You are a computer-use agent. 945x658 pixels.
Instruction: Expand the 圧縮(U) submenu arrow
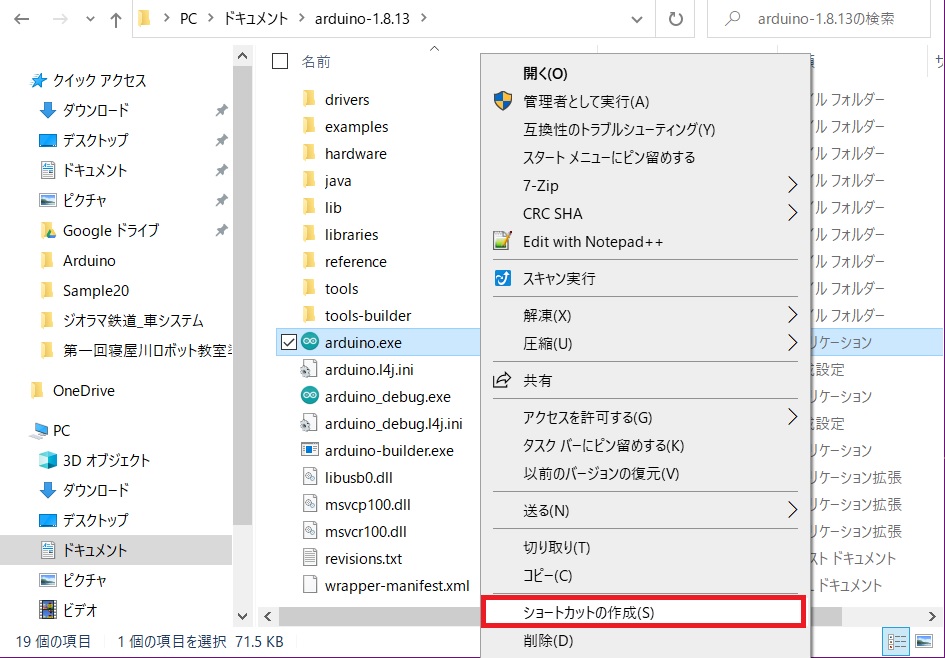point(793,343)
